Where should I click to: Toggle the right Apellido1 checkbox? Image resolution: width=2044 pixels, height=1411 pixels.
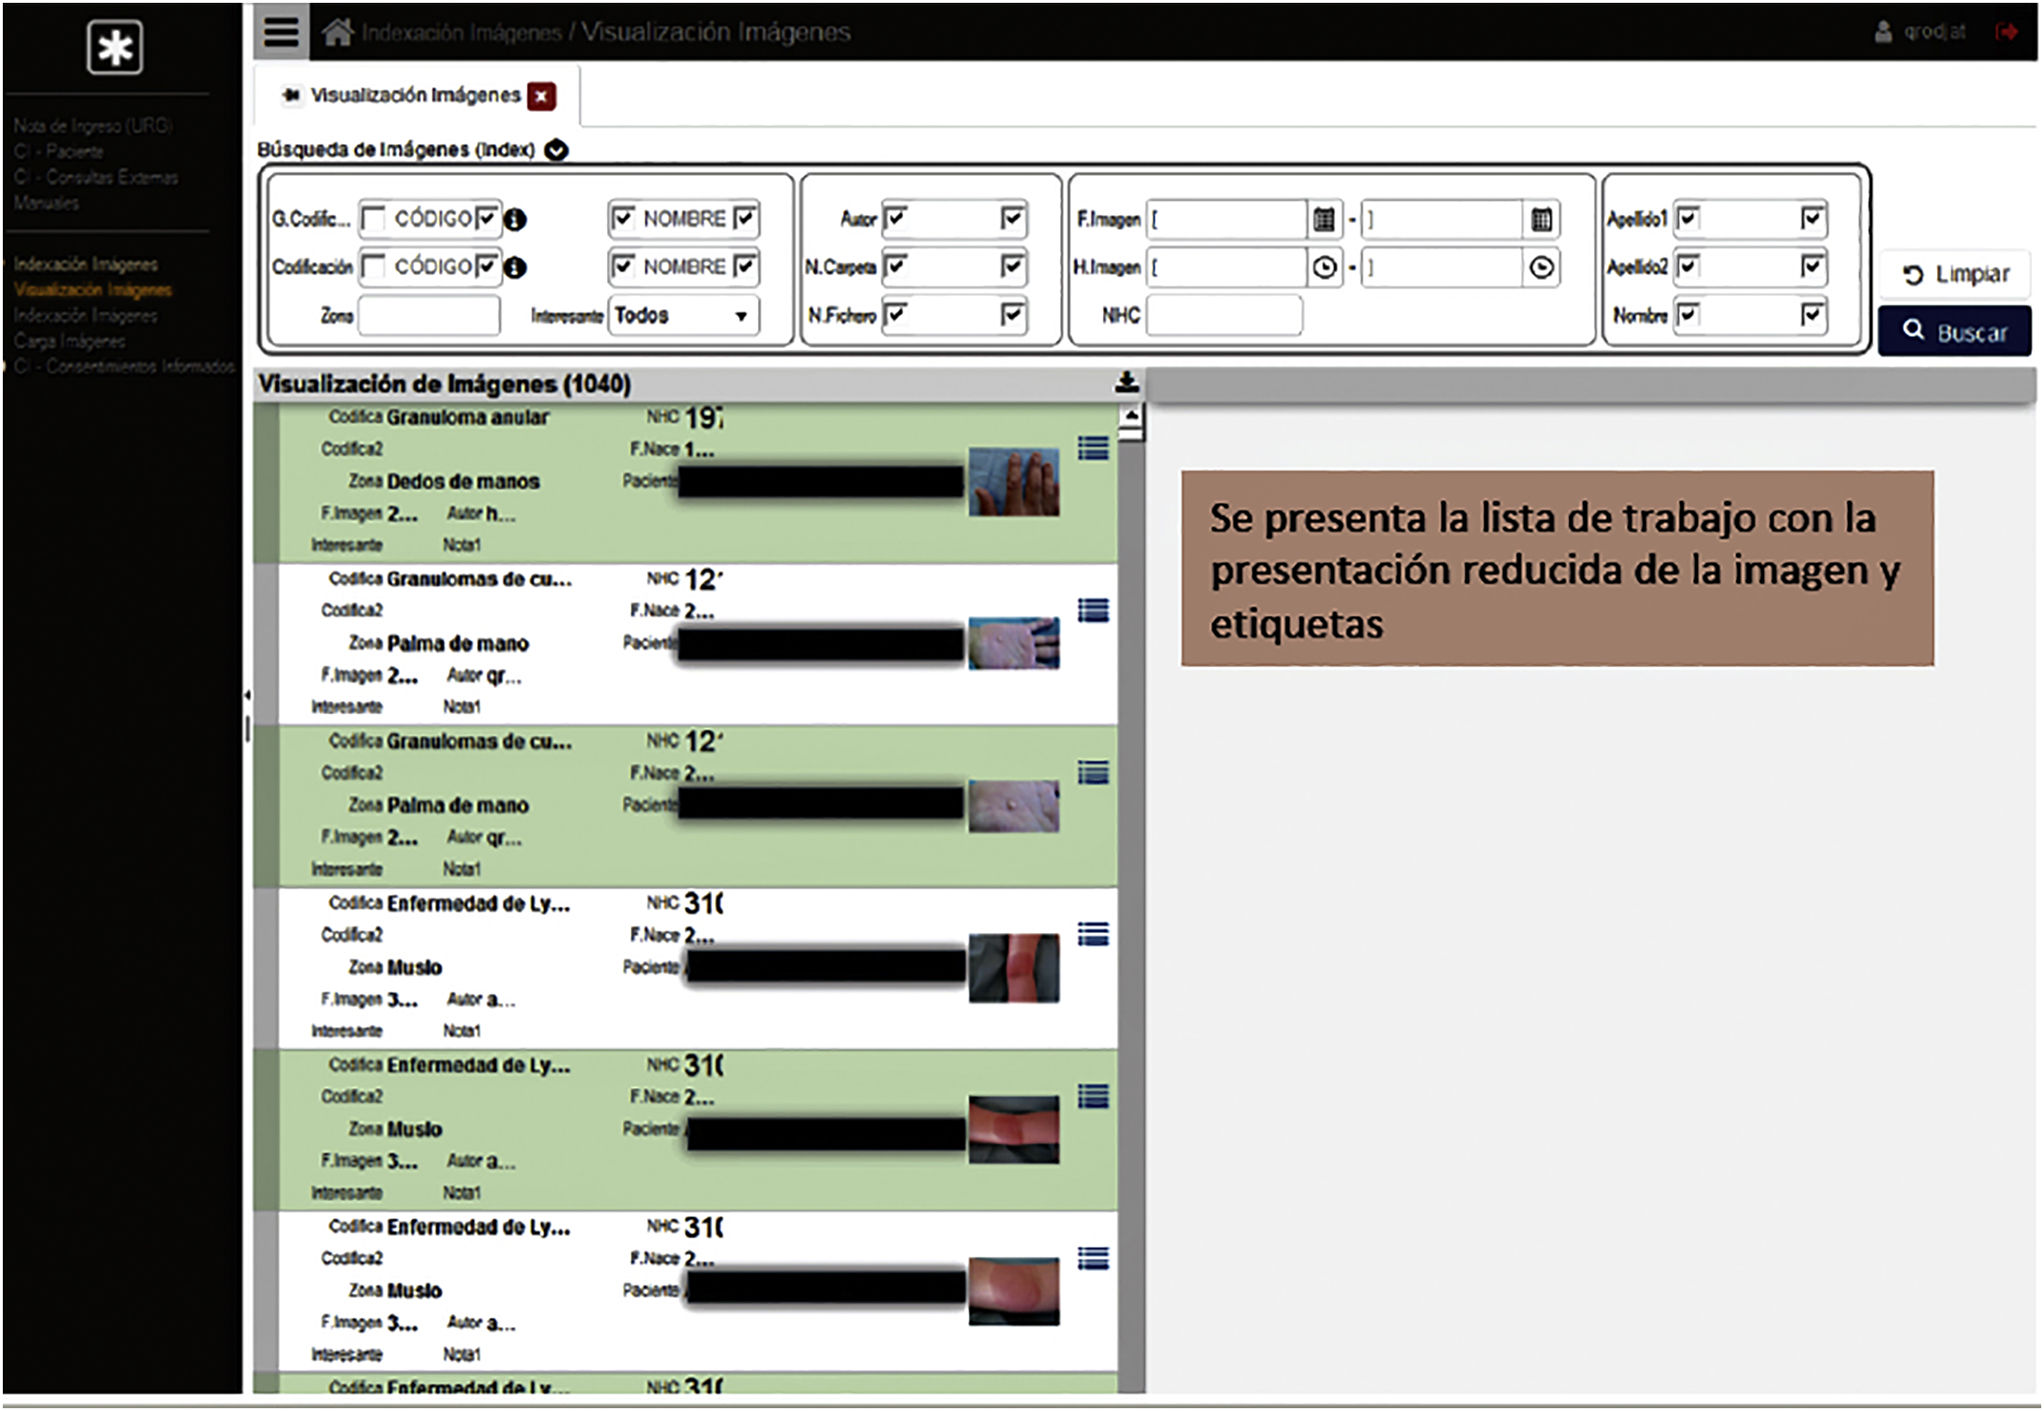click(1812, 218)
